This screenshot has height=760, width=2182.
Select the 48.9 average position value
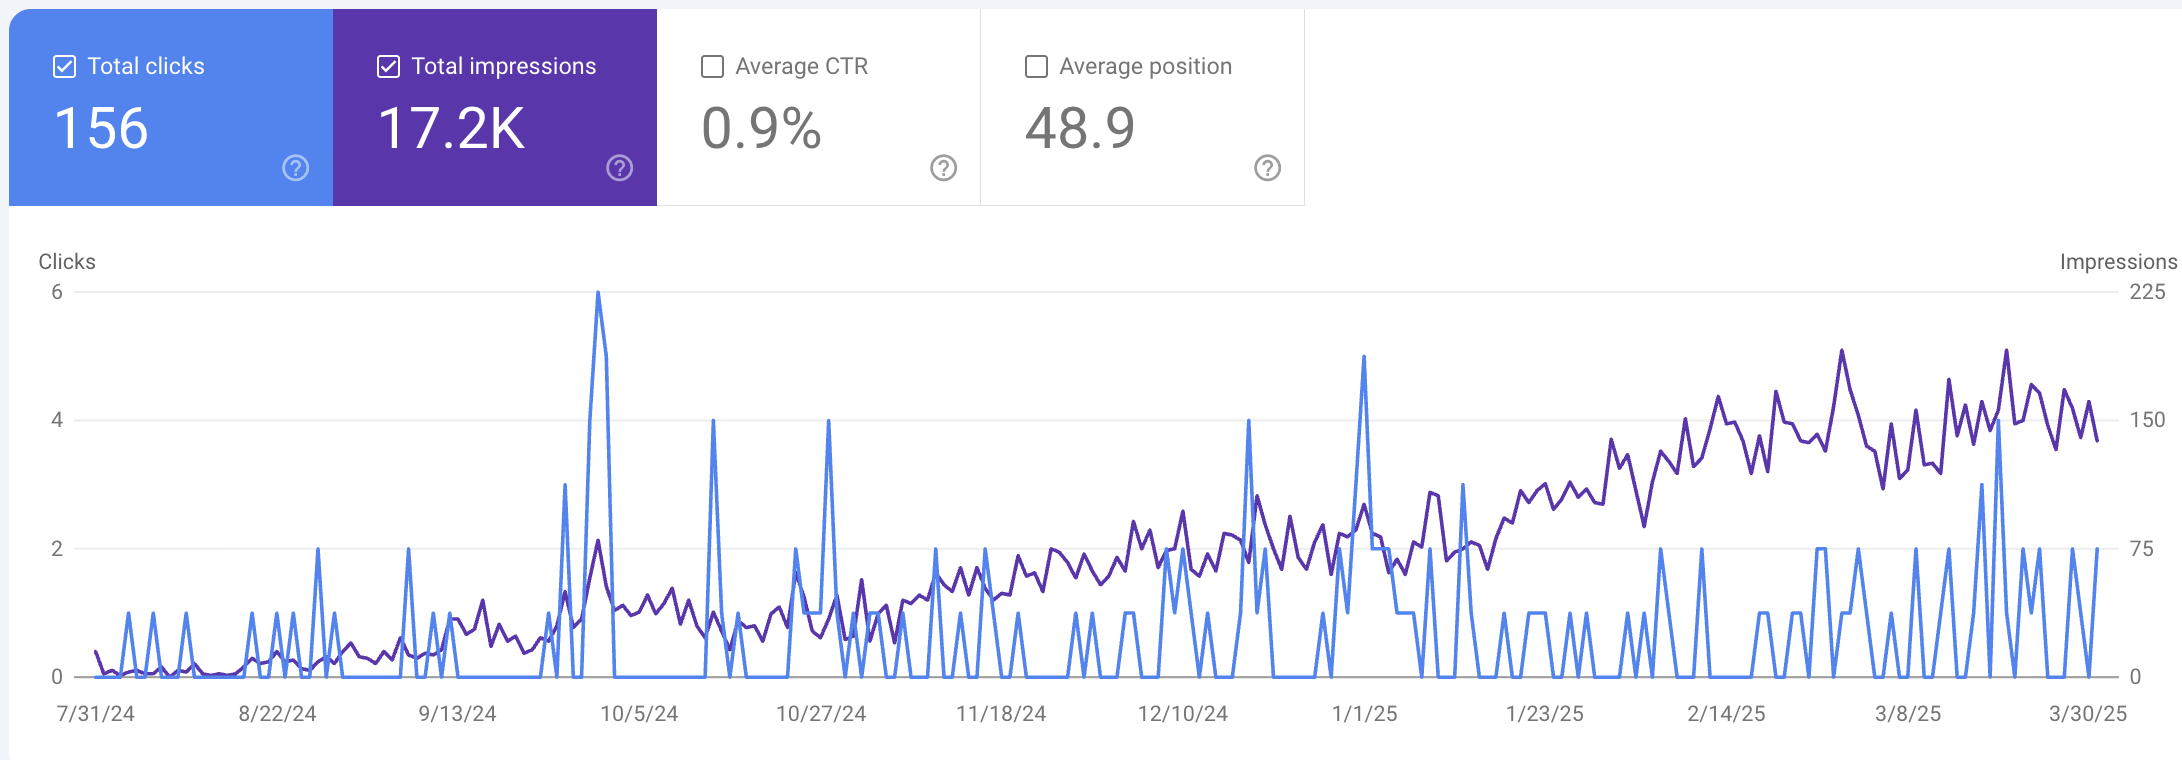coord(1080,129)
